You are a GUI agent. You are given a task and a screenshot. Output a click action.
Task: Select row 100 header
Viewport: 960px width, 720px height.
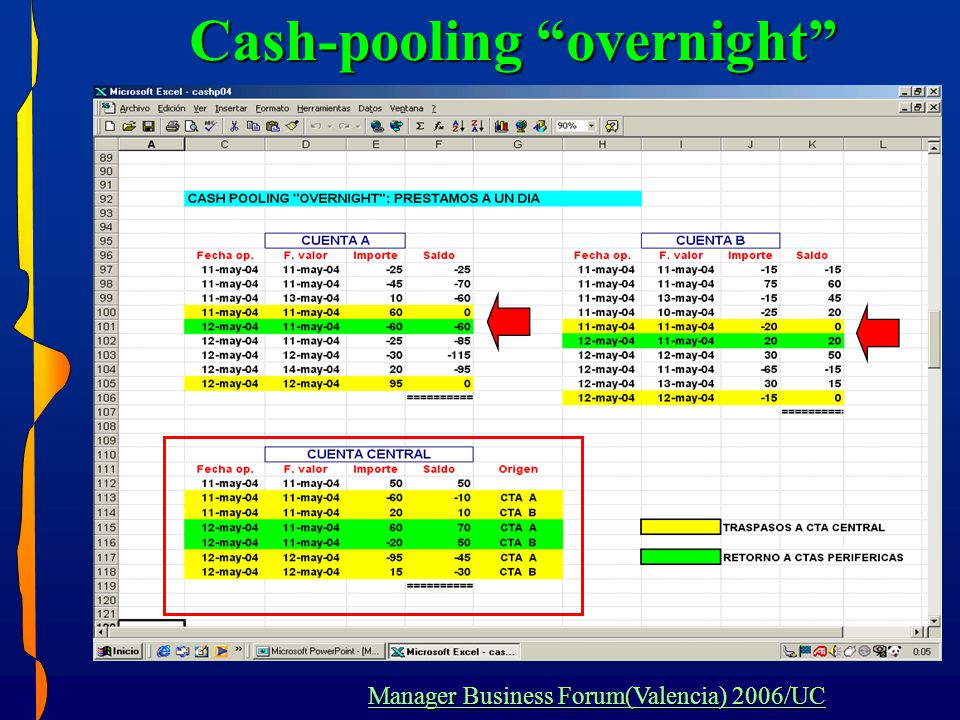pos(106,312)
